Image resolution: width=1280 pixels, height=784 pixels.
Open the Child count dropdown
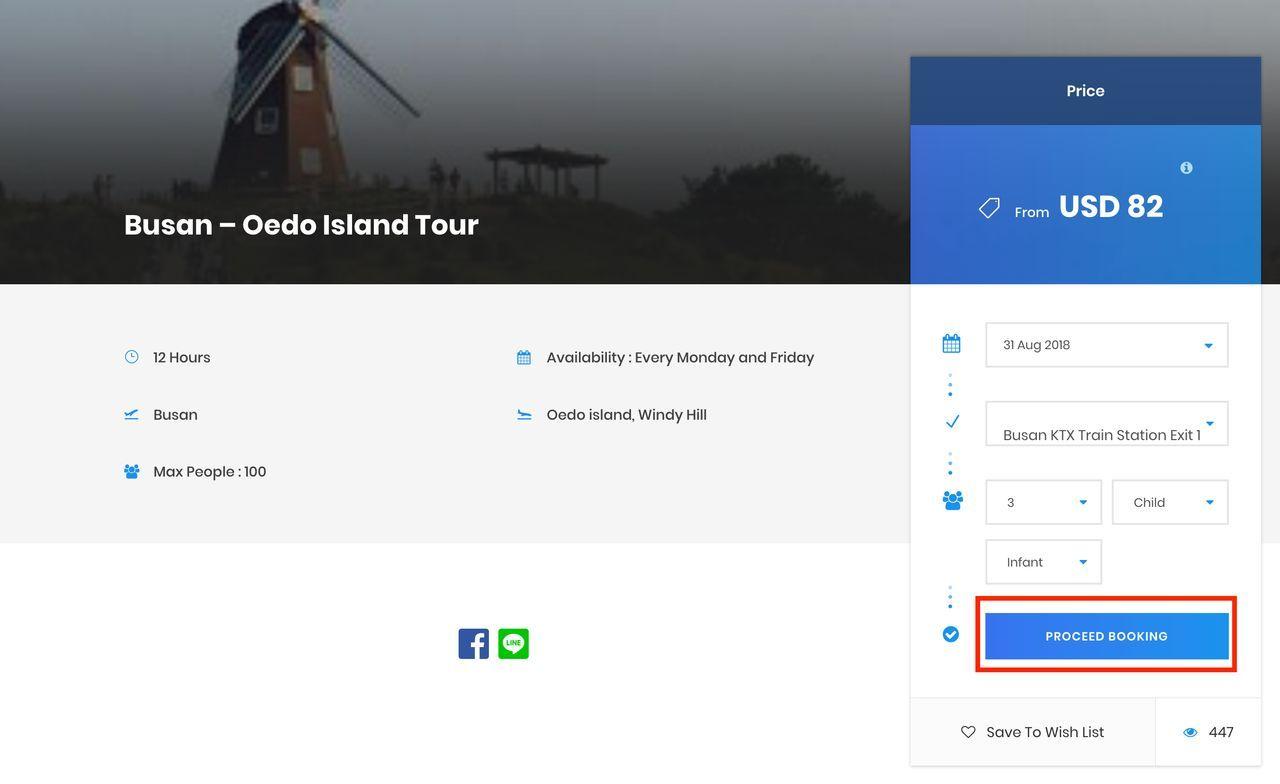pos(1169,502)
